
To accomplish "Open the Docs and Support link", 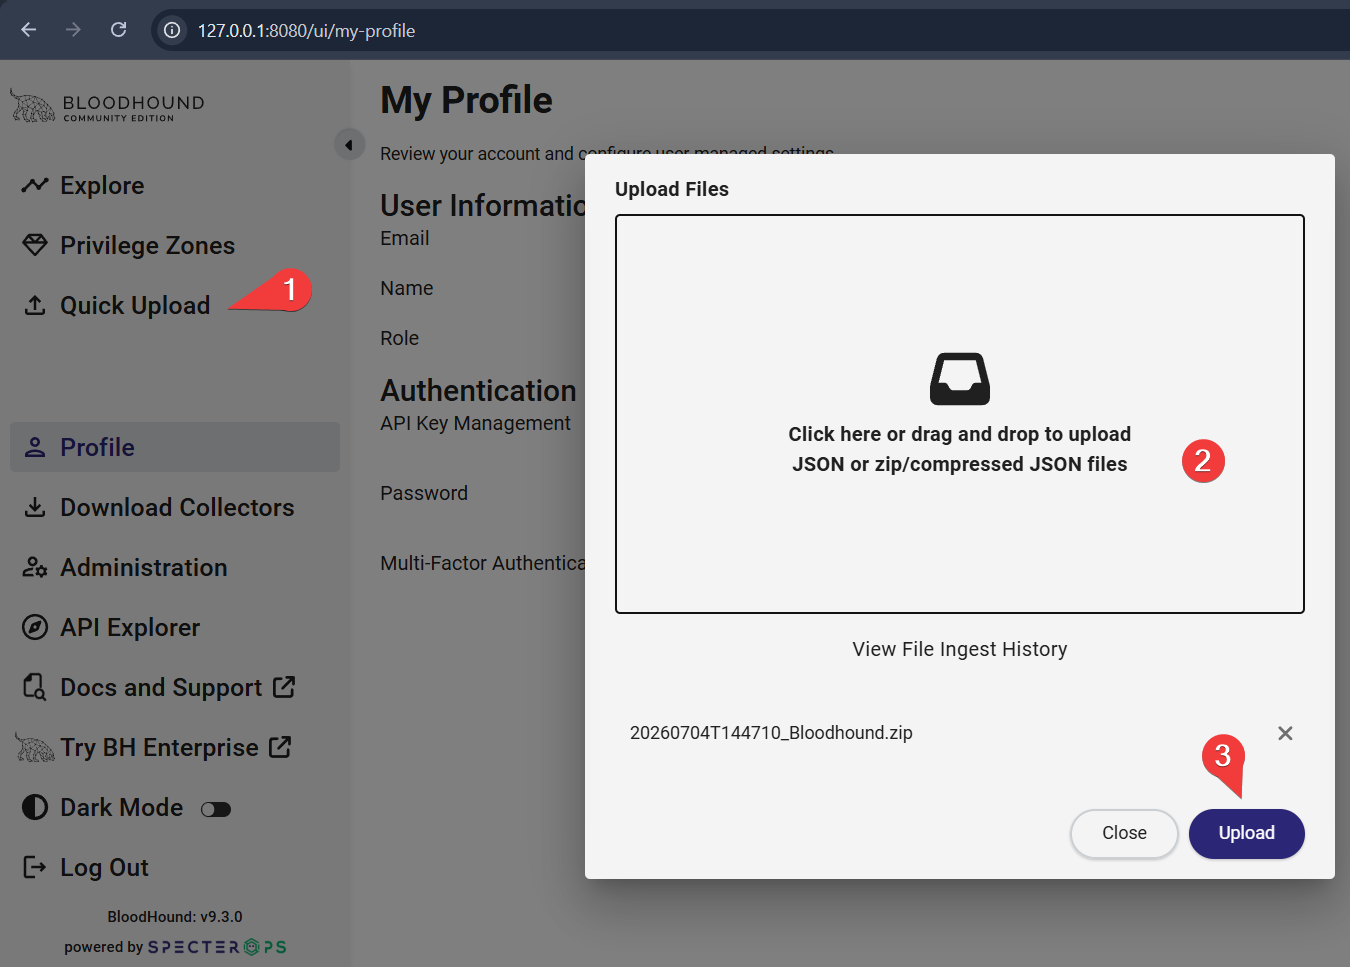I will 161,688.
